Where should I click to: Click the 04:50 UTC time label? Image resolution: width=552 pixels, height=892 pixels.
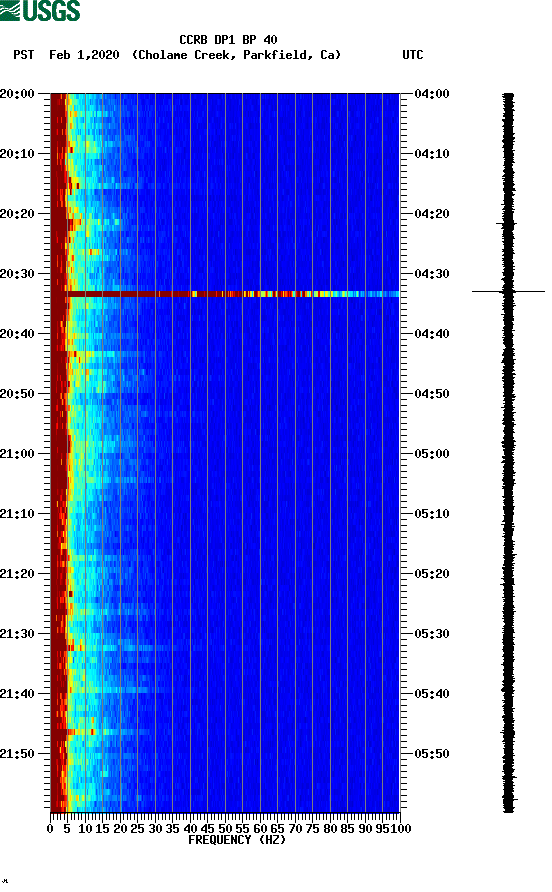tap(432, 394)
